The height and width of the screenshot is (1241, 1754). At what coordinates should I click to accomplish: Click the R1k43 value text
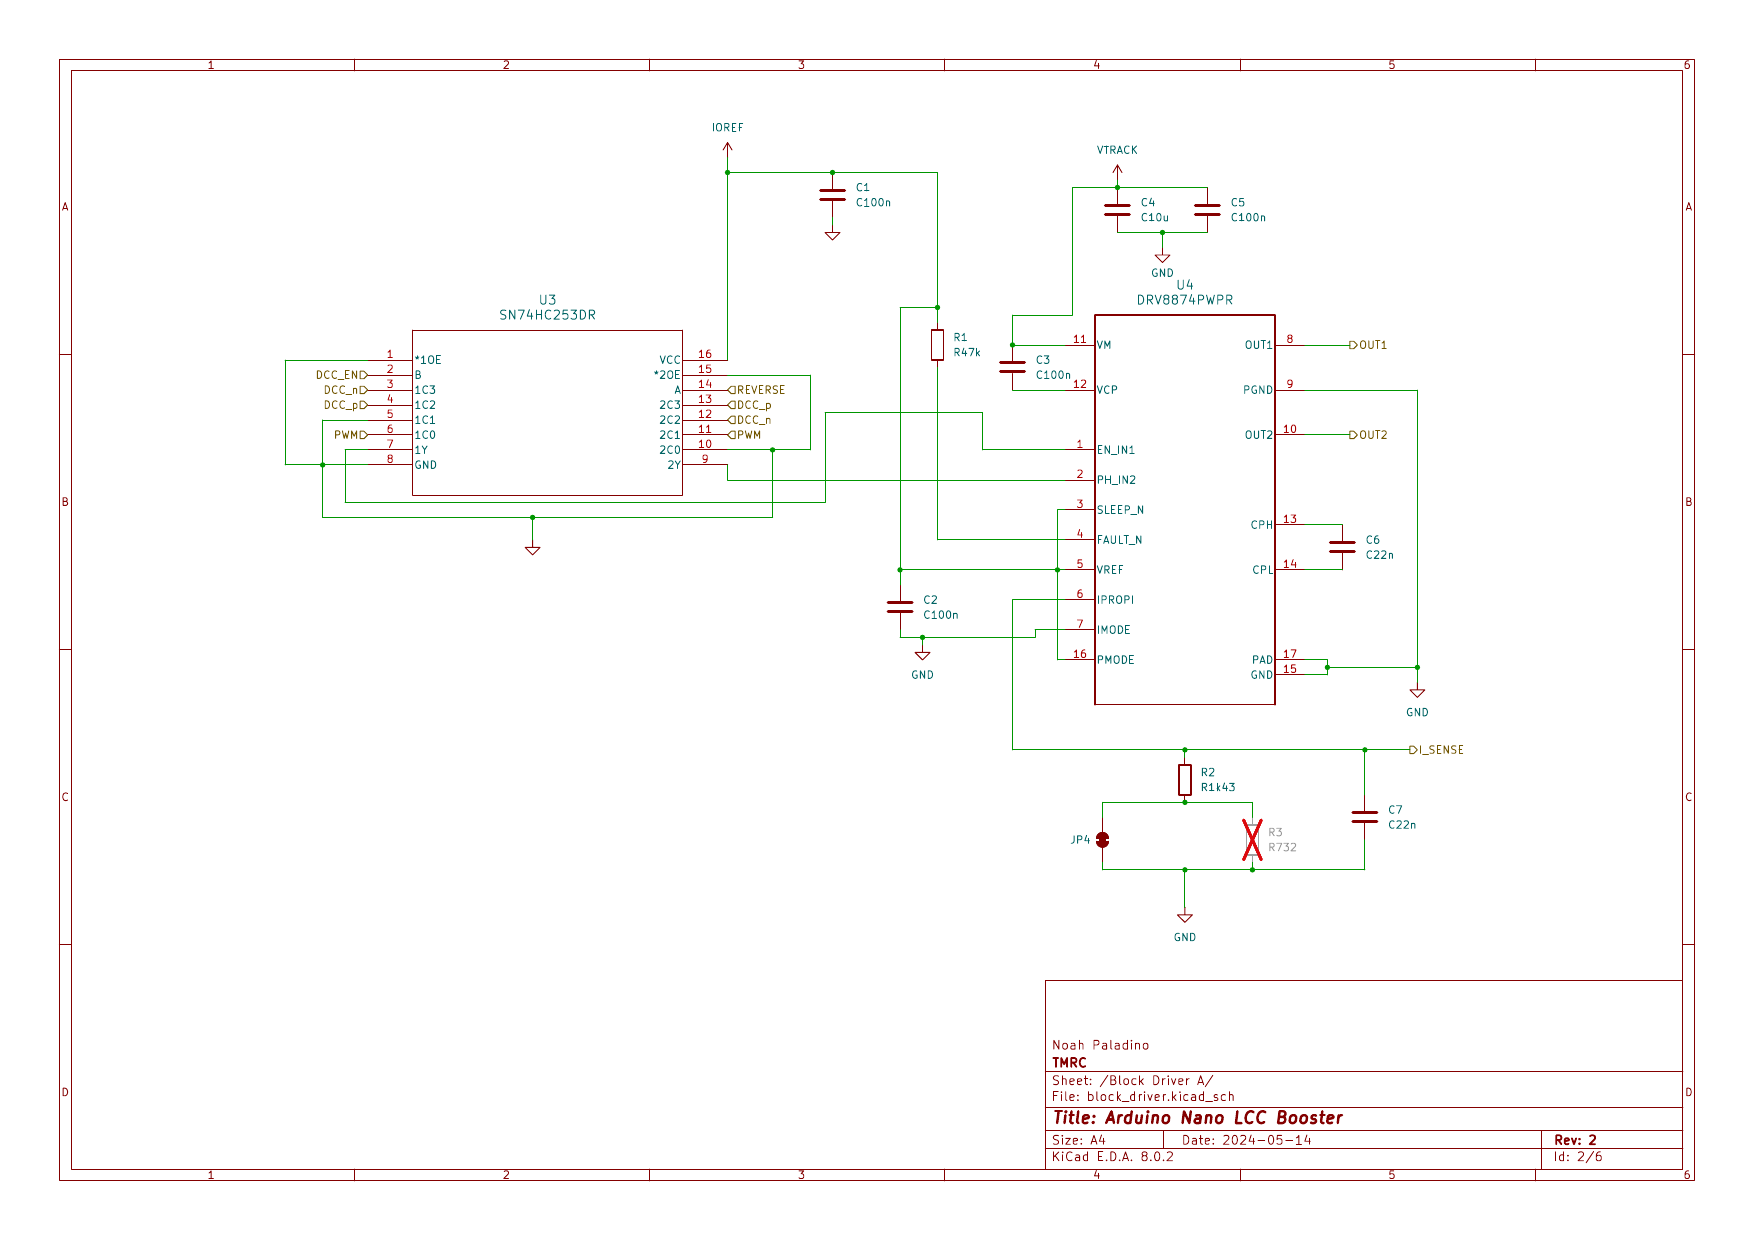(x=1218, y=787)
